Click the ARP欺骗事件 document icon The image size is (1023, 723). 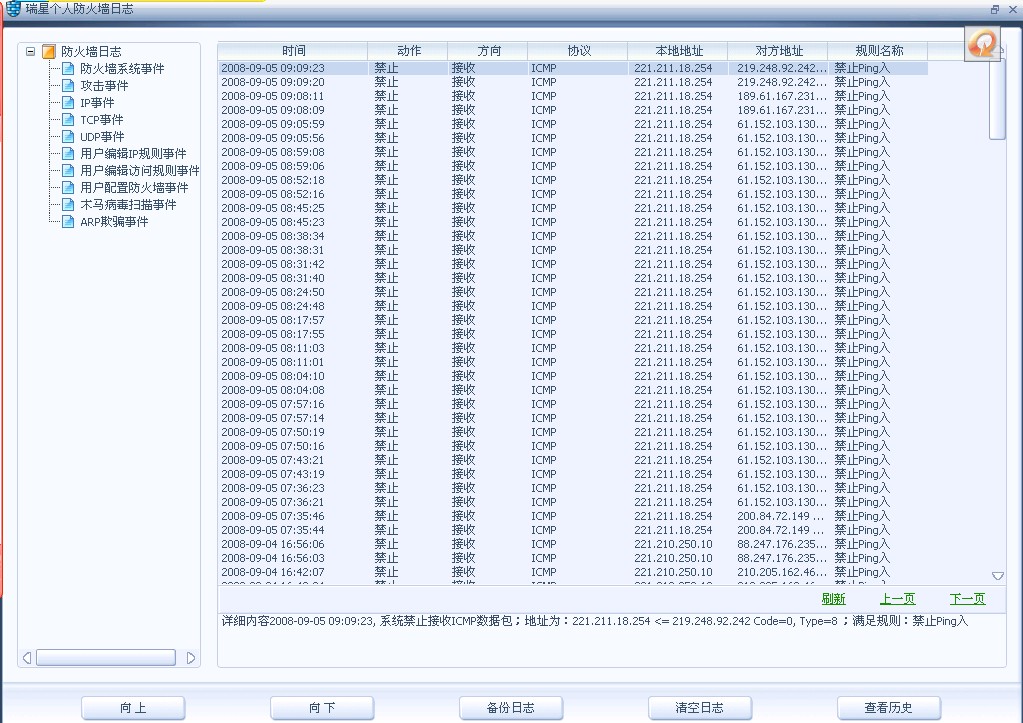coord(68,221)
